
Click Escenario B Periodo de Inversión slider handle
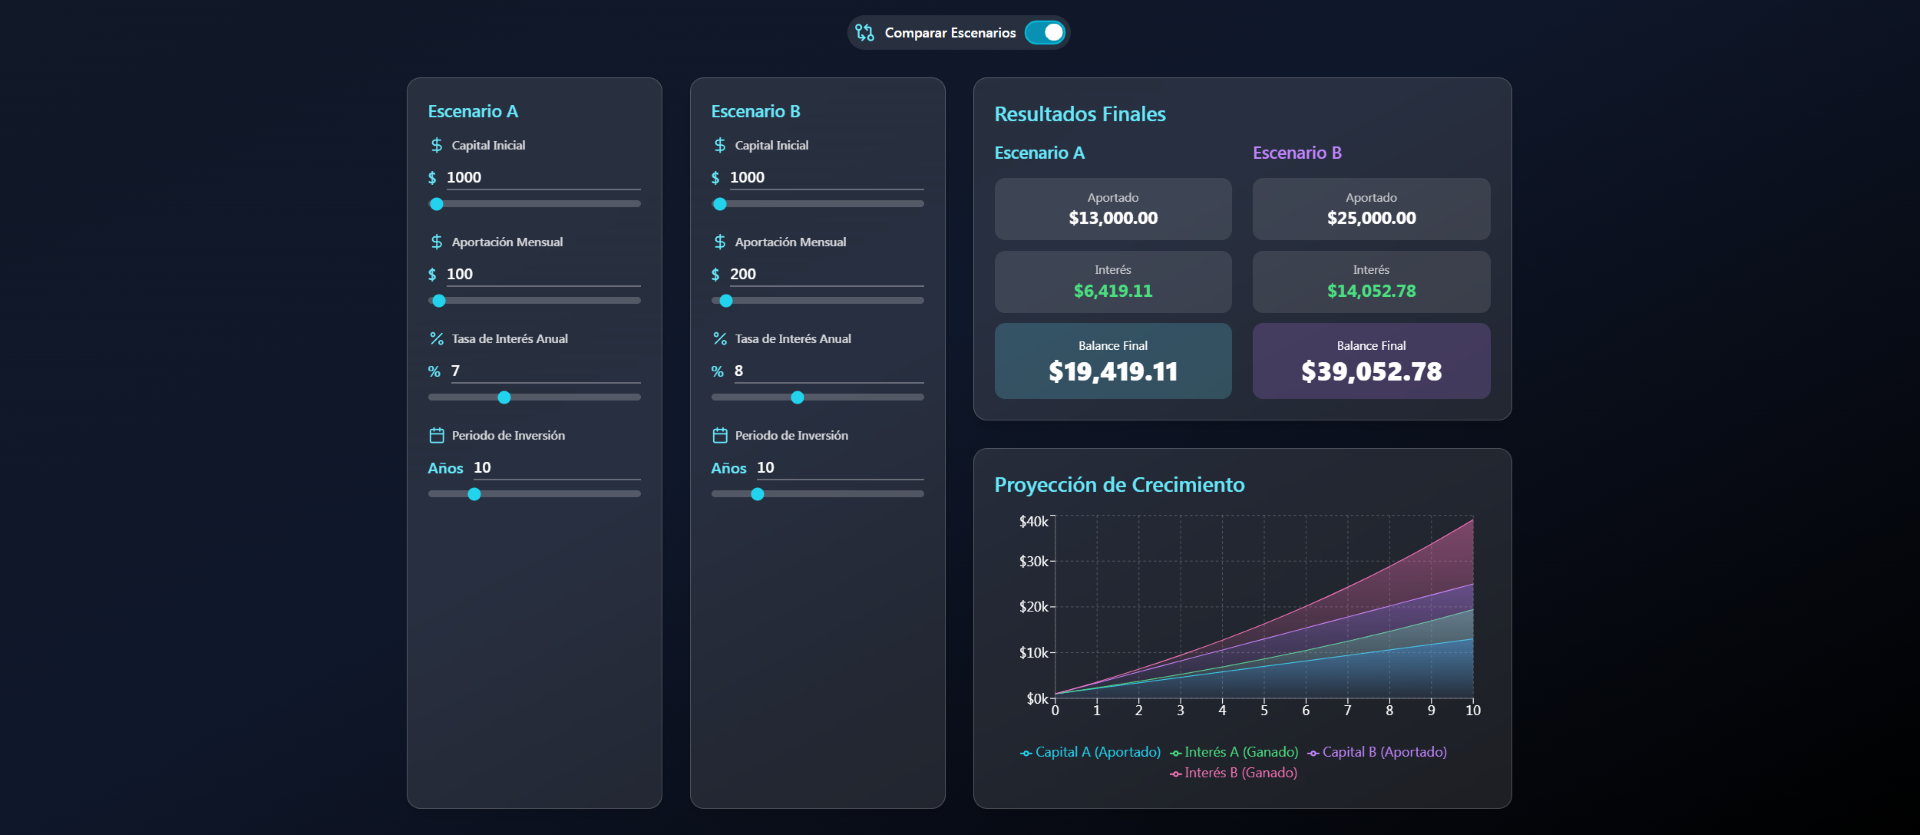click(x=758, y=494)
